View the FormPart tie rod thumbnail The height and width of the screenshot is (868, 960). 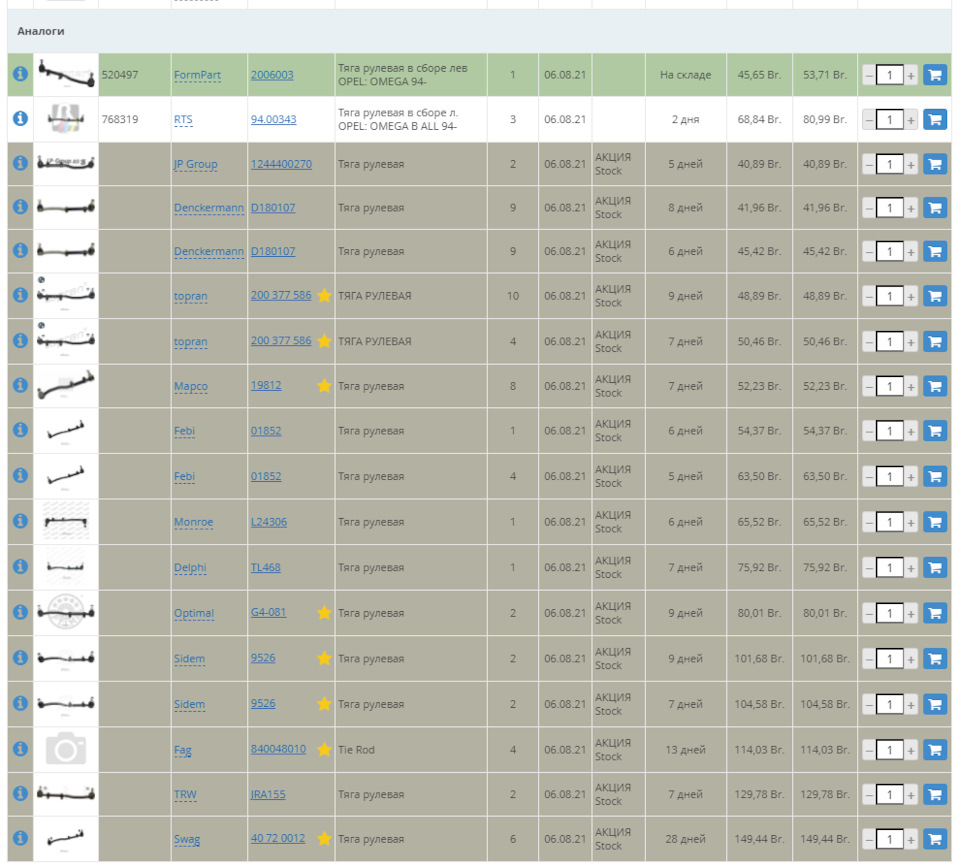[66, 74]
